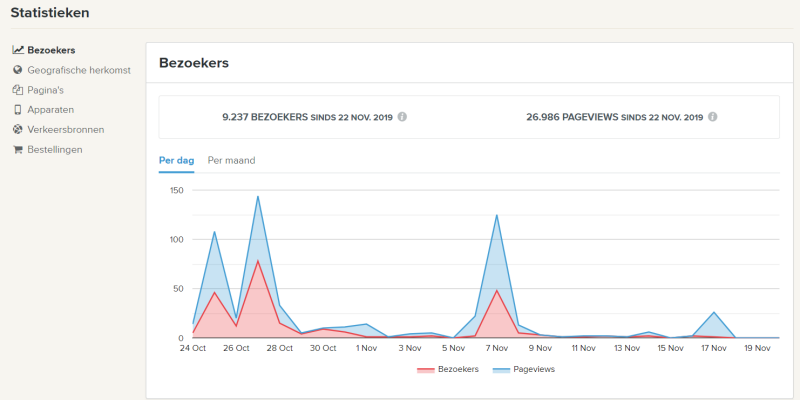800x400 pixels.
Task: Go to Verkeersbronnen section
Action: (x=66, y=130)
